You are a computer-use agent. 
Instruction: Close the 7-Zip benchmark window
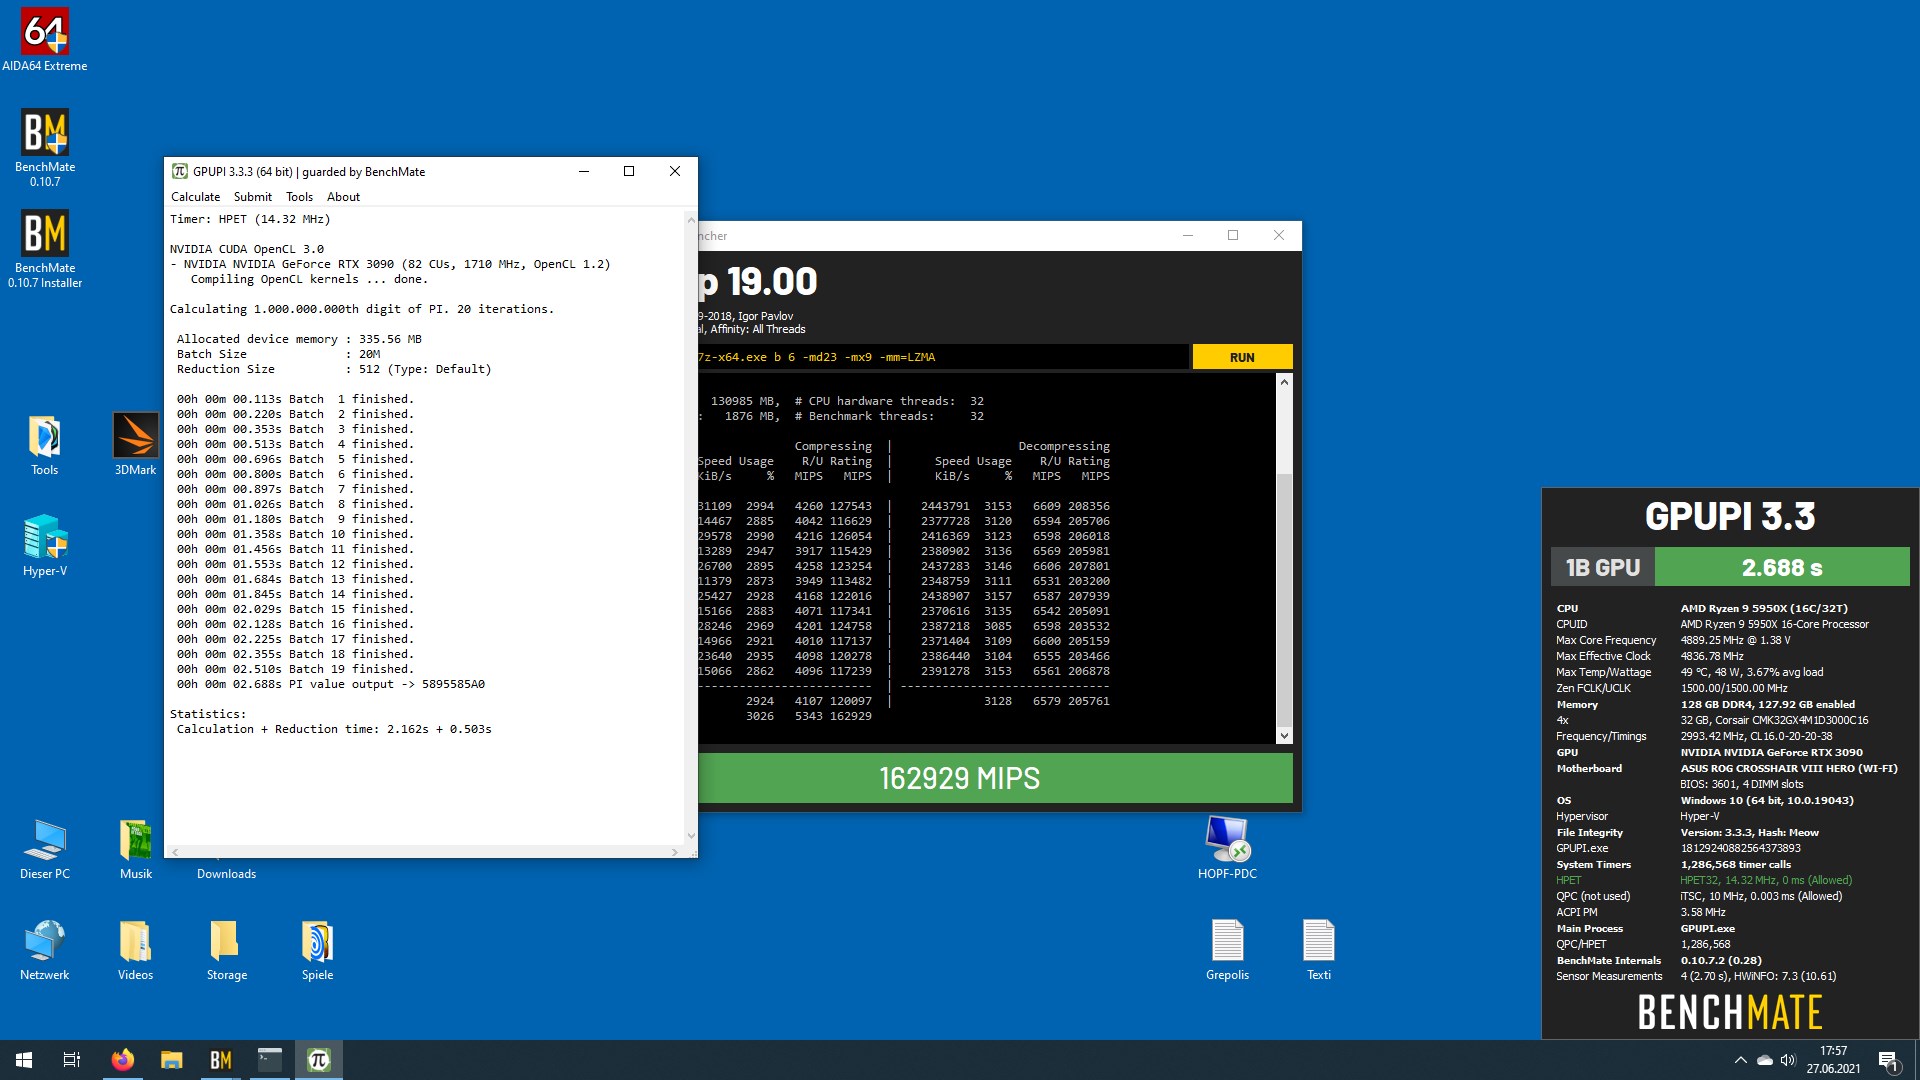(x=1278, y=236)
